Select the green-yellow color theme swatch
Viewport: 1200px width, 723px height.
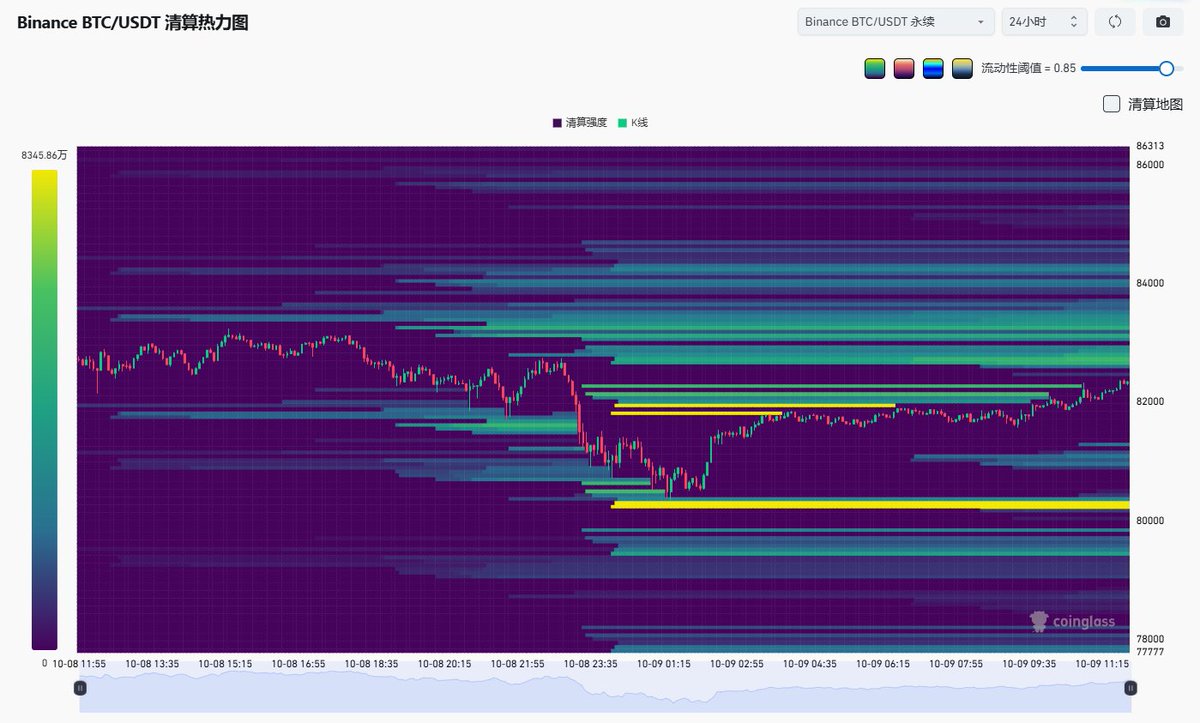pos(875,68)
